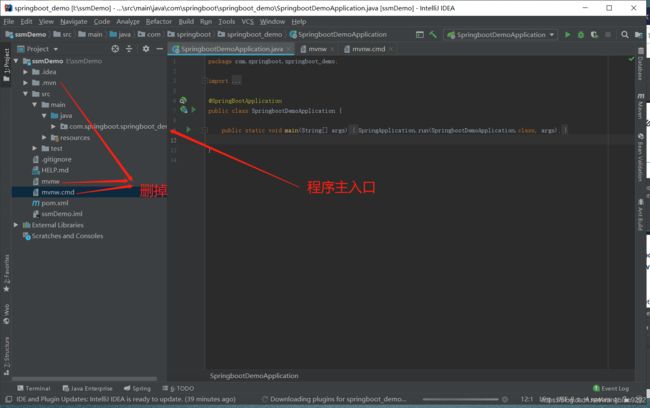
Task: Open the File menu
Action: point(9,22)
